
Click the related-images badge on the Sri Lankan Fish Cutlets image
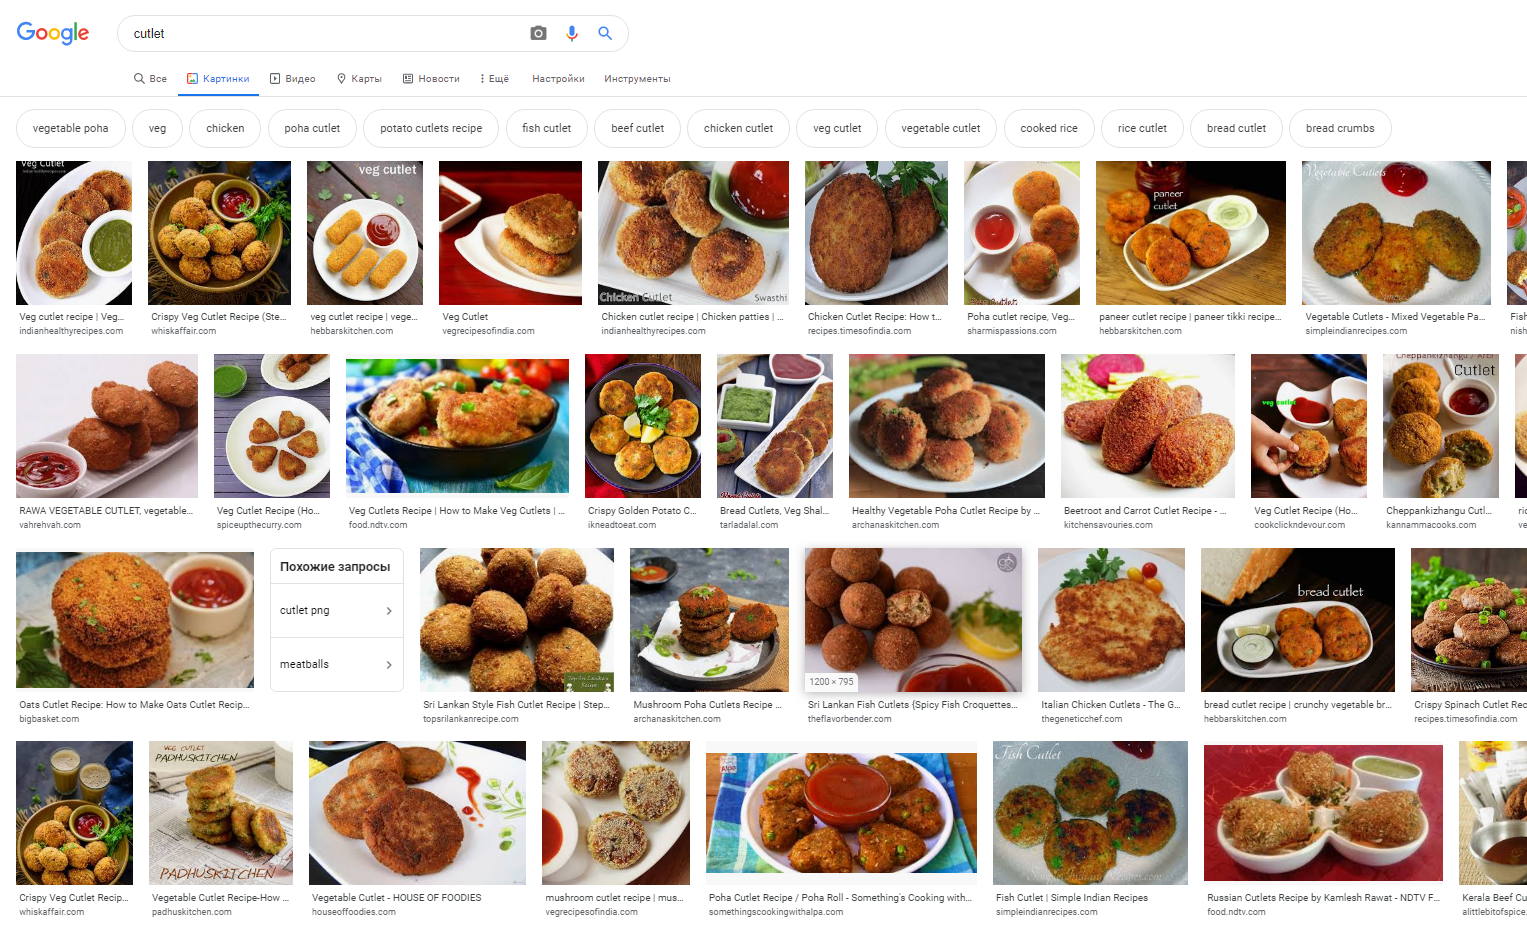pyautogui.click(x=1006, y=563)
